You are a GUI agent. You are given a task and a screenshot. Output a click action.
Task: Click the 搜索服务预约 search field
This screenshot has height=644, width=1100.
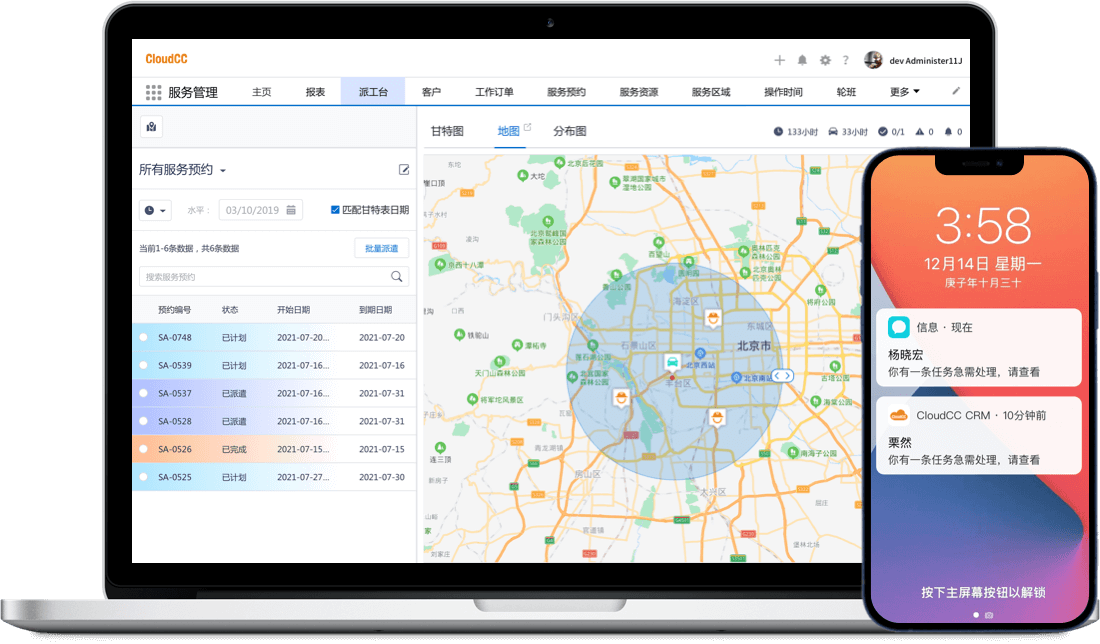(265, 277)
